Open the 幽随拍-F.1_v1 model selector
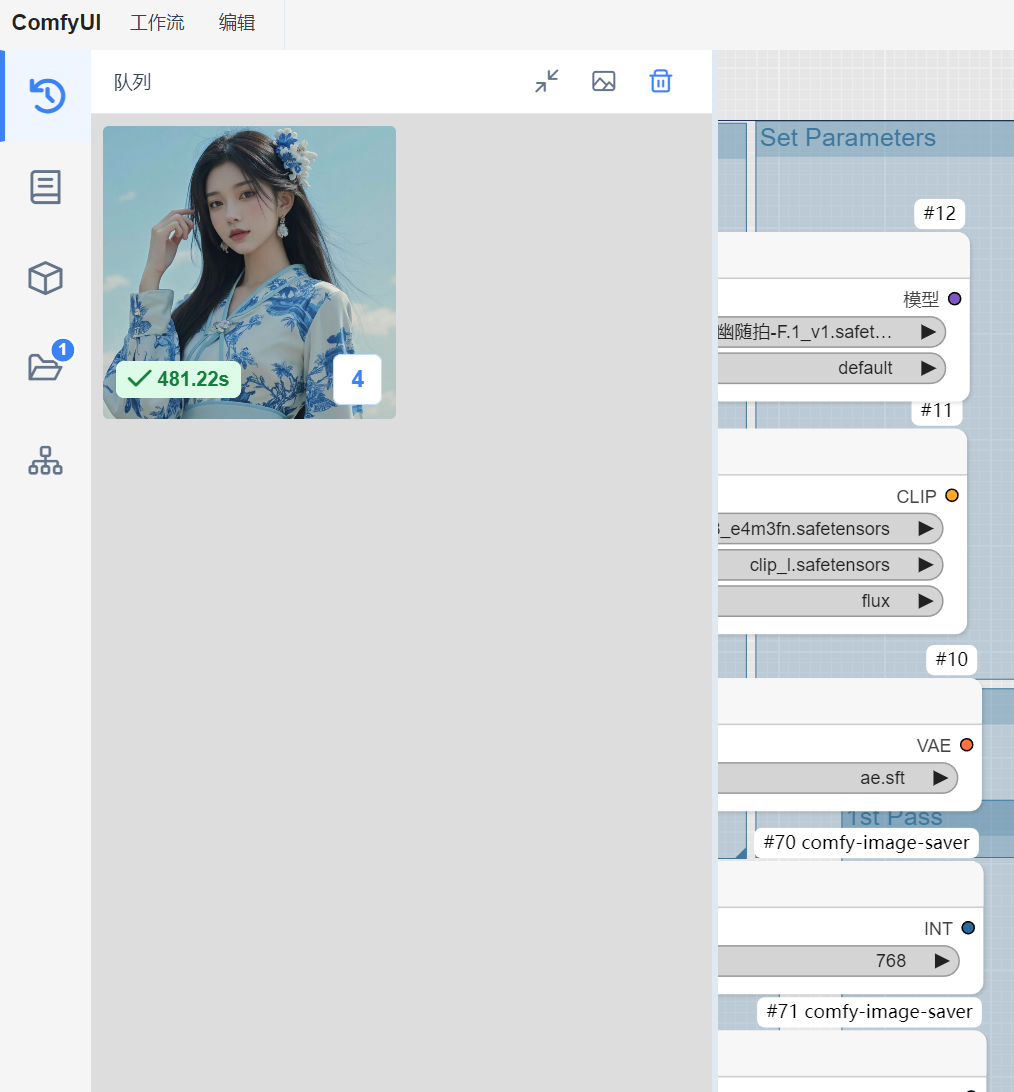The height and width of the screenshot is (1092, 1014). [x=832, y=331]
